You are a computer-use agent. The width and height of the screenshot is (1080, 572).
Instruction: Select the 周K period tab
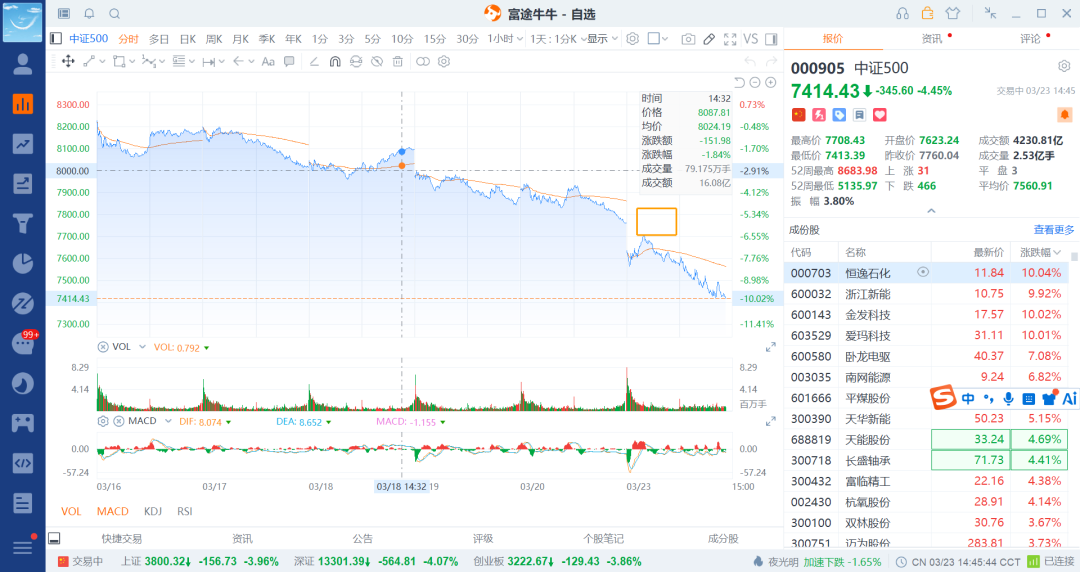point(214,39)
